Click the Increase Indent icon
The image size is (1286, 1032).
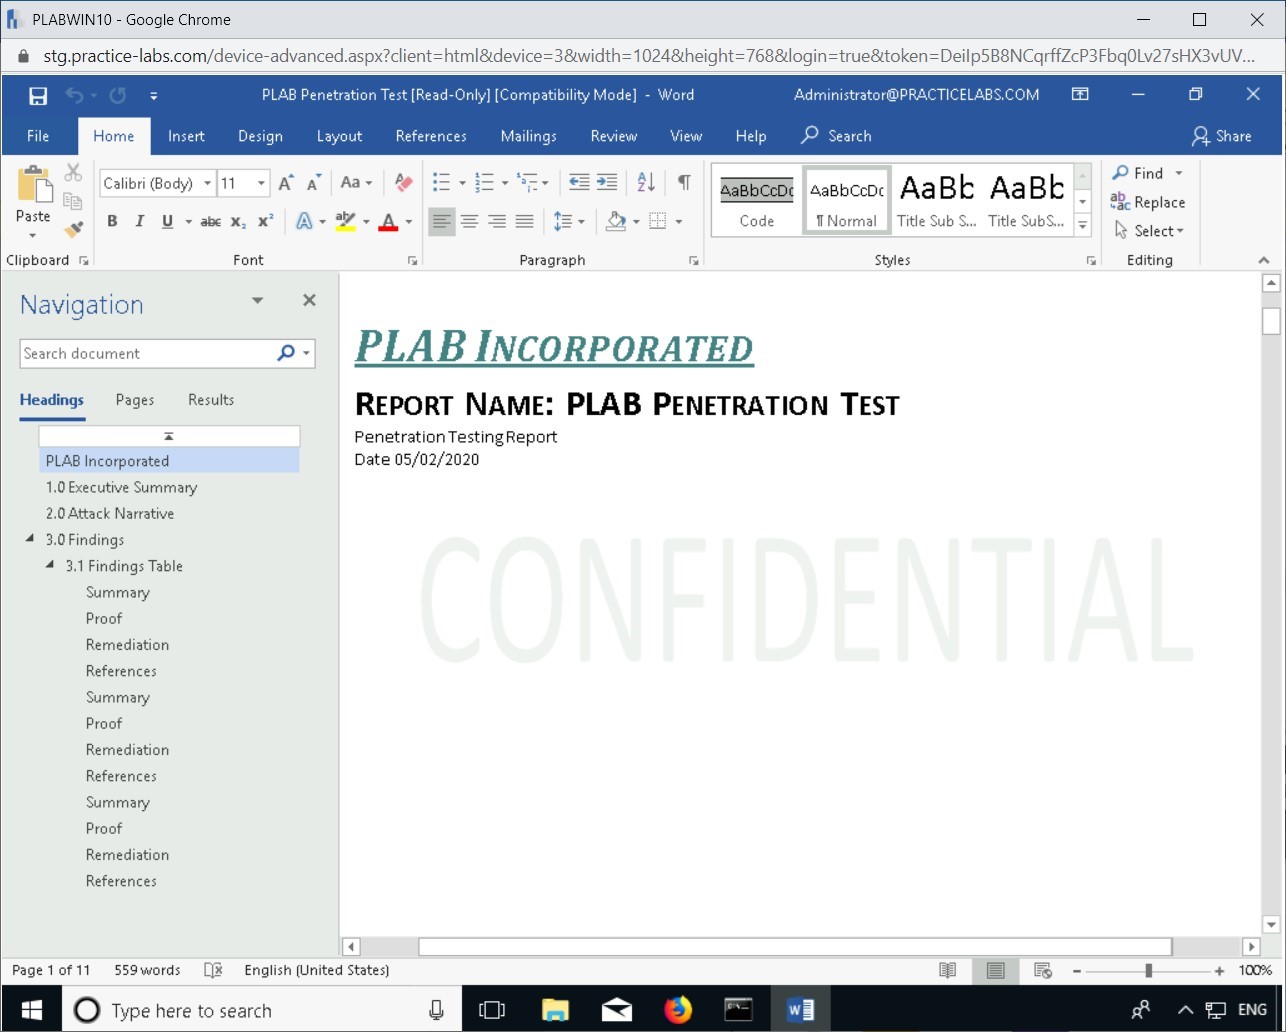point(607,182)
